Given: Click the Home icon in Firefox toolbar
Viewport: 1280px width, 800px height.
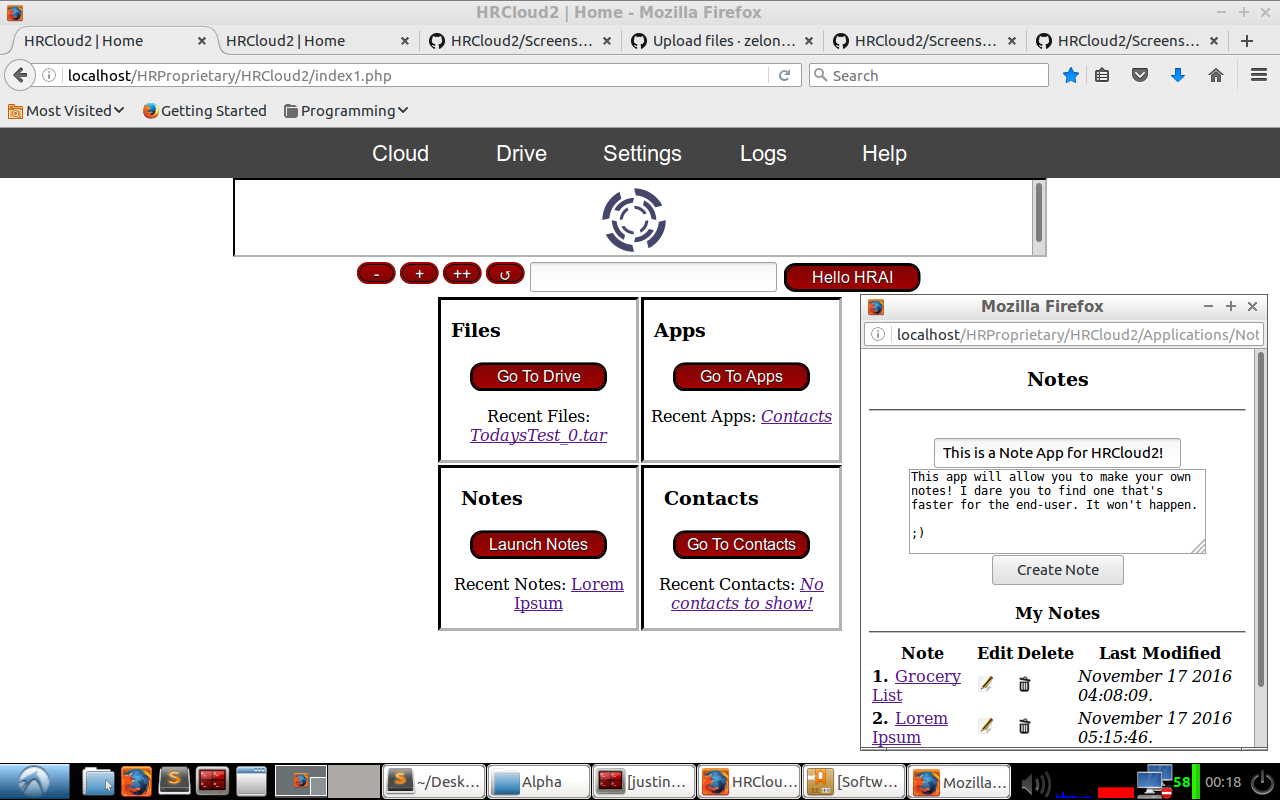Looking at the screenshot, I should (x=1214, y=74).
